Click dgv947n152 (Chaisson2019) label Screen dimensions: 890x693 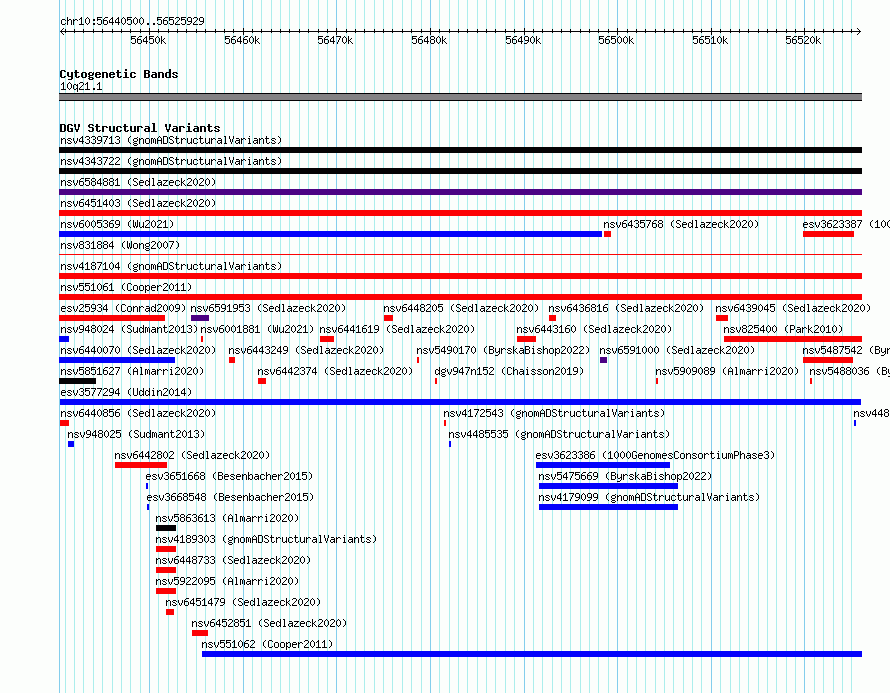point(509,371)
